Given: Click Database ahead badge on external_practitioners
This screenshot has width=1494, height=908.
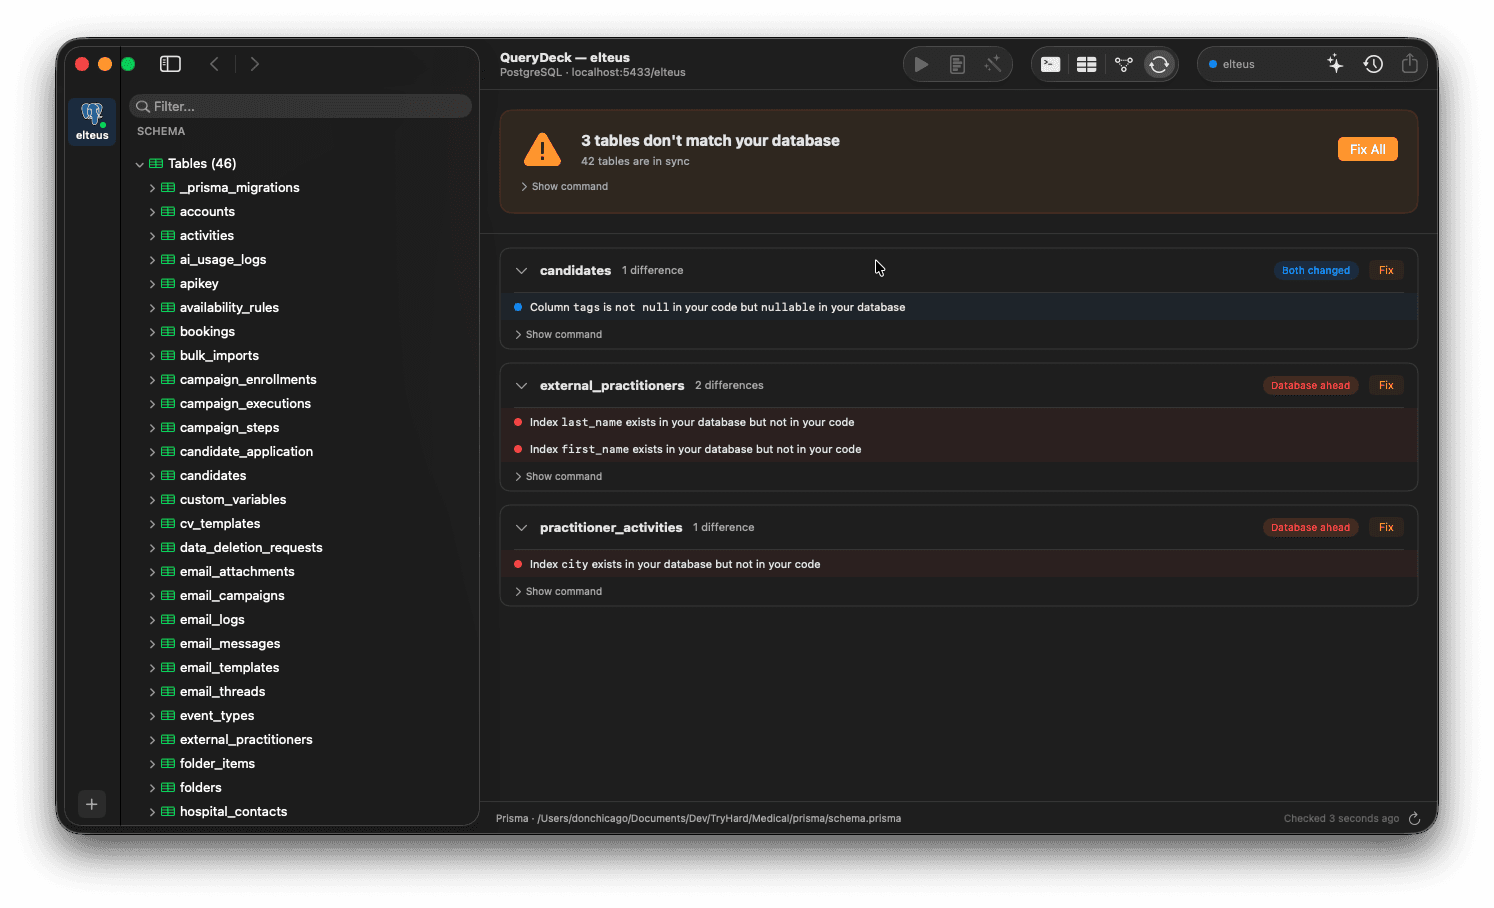Looking at the screenshot, I should pos(1310,386).
